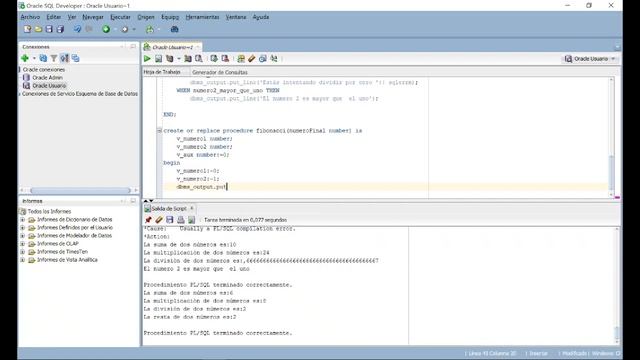Image resolution: width=640 pixels, height=360 pixels.
Task: Click the Explain Plan icon
Action: [169, 59]
